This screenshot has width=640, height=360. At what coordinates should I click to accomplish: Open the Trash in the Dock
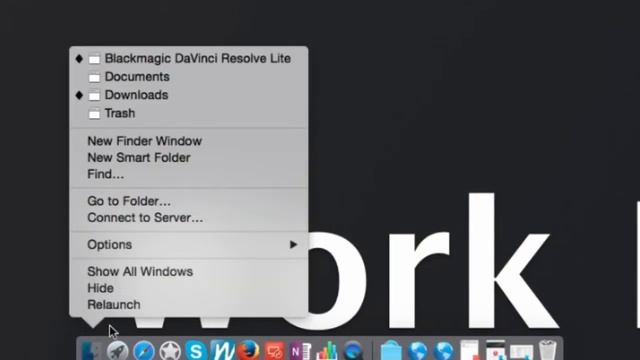(x=548, y=350)
